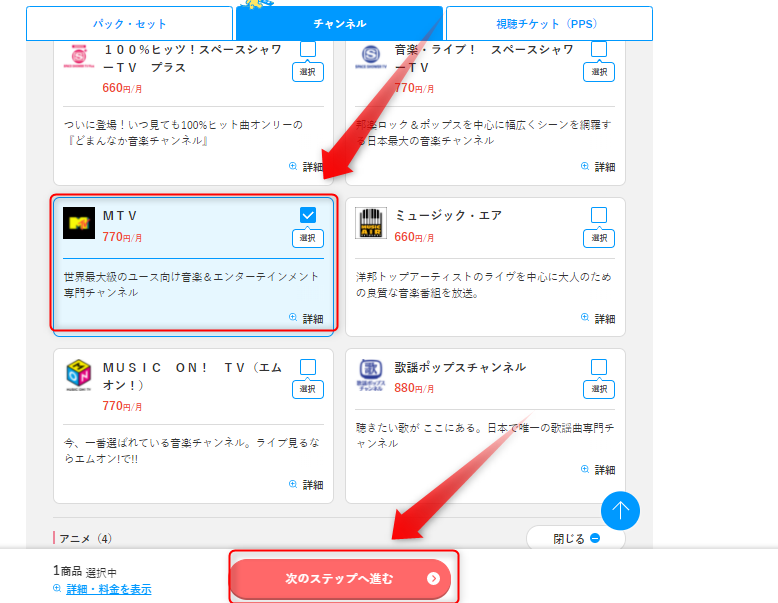Screen dimensions: 778x603
Task: Click the 選択 button for MUSIC ON! TV
Action: (308, 389)
